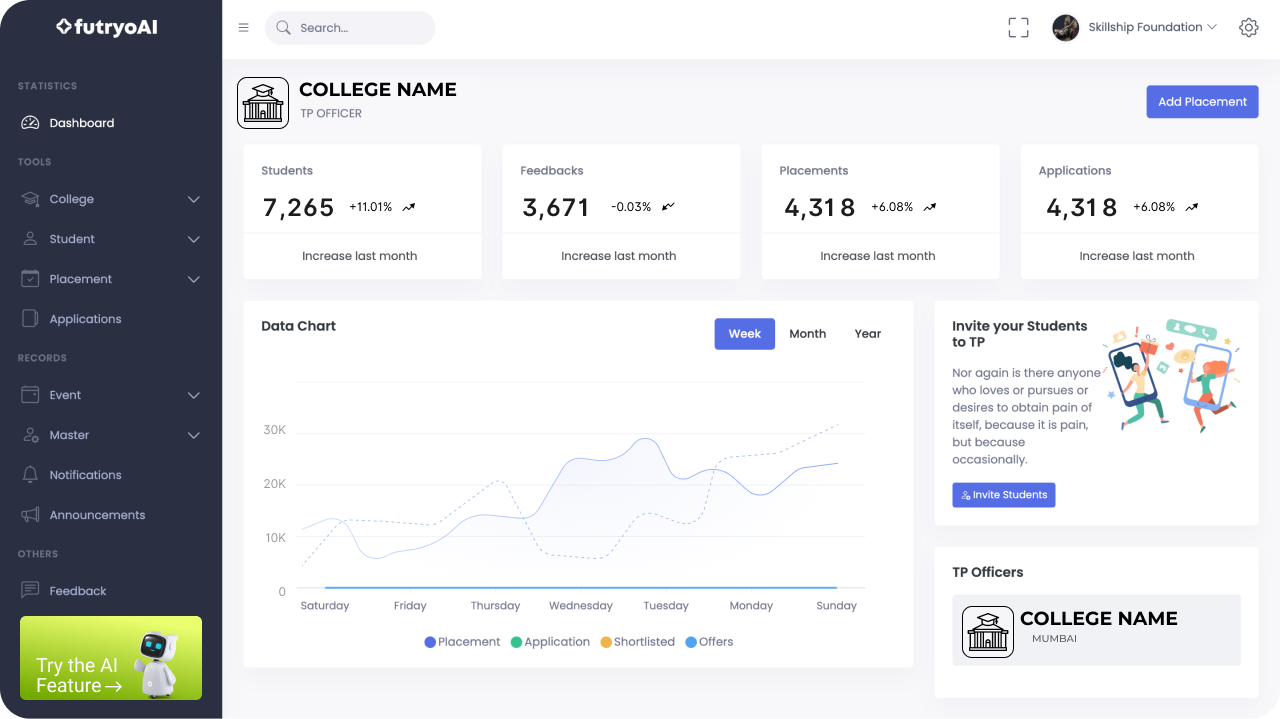
Task: Open the Placement sidebar menu
Action: tap(80, 279)
